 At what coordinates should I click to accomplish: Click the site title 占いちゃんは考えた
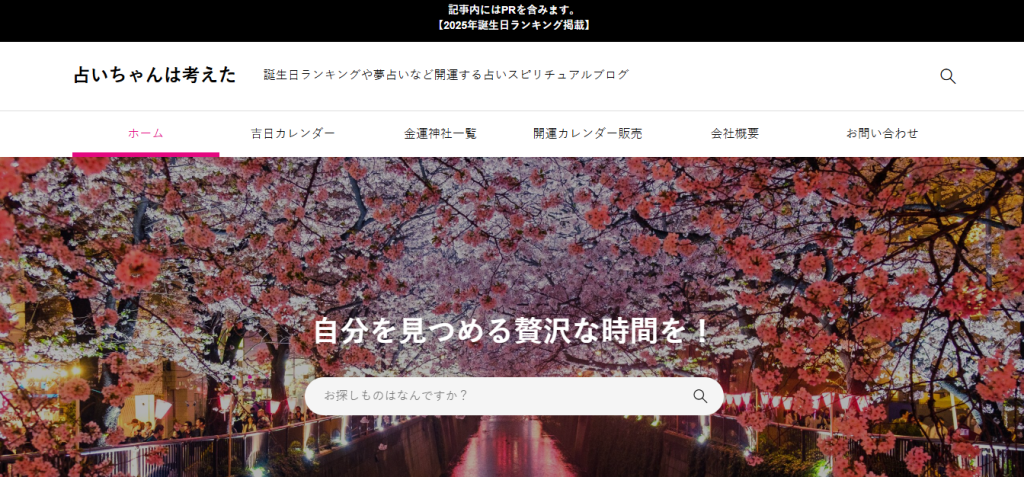155,75
